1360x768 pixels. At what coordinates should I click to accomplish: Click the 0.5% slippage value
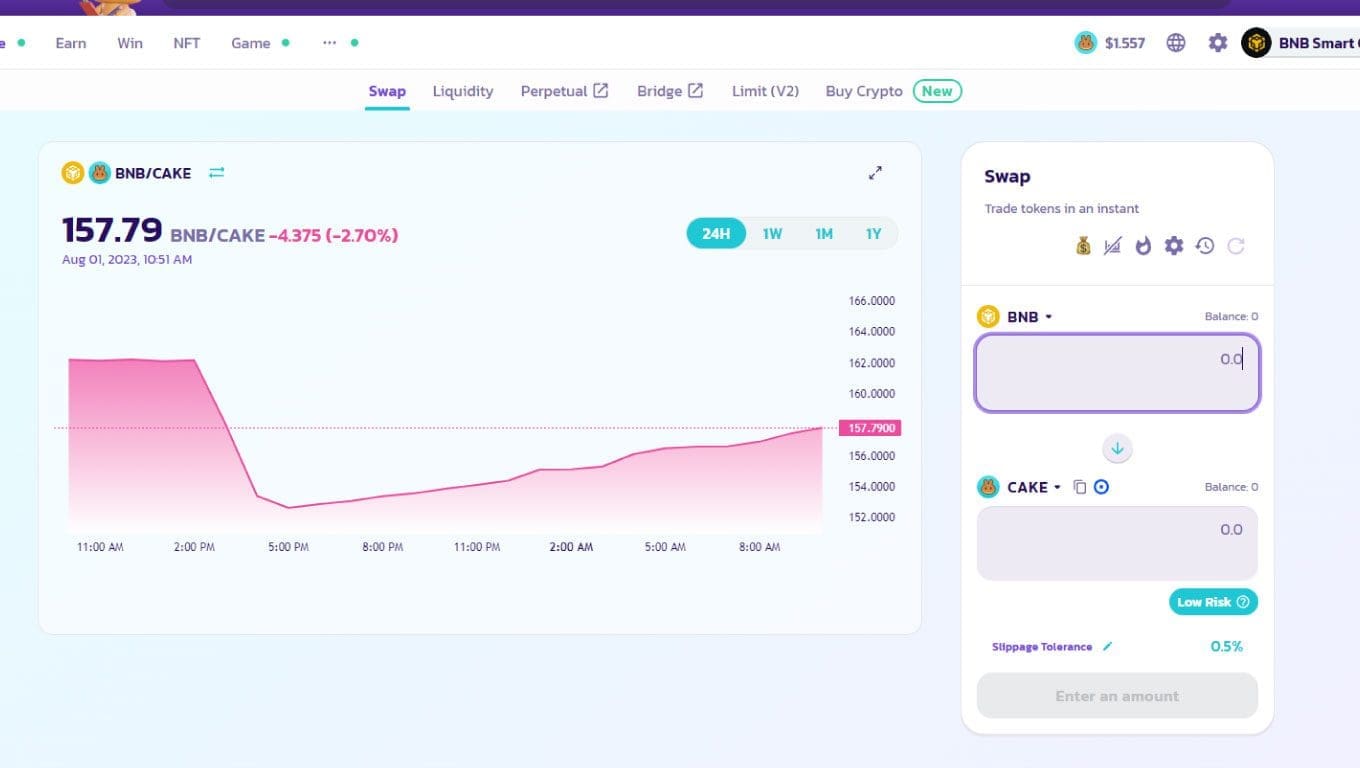click(x=1226, y=647)
